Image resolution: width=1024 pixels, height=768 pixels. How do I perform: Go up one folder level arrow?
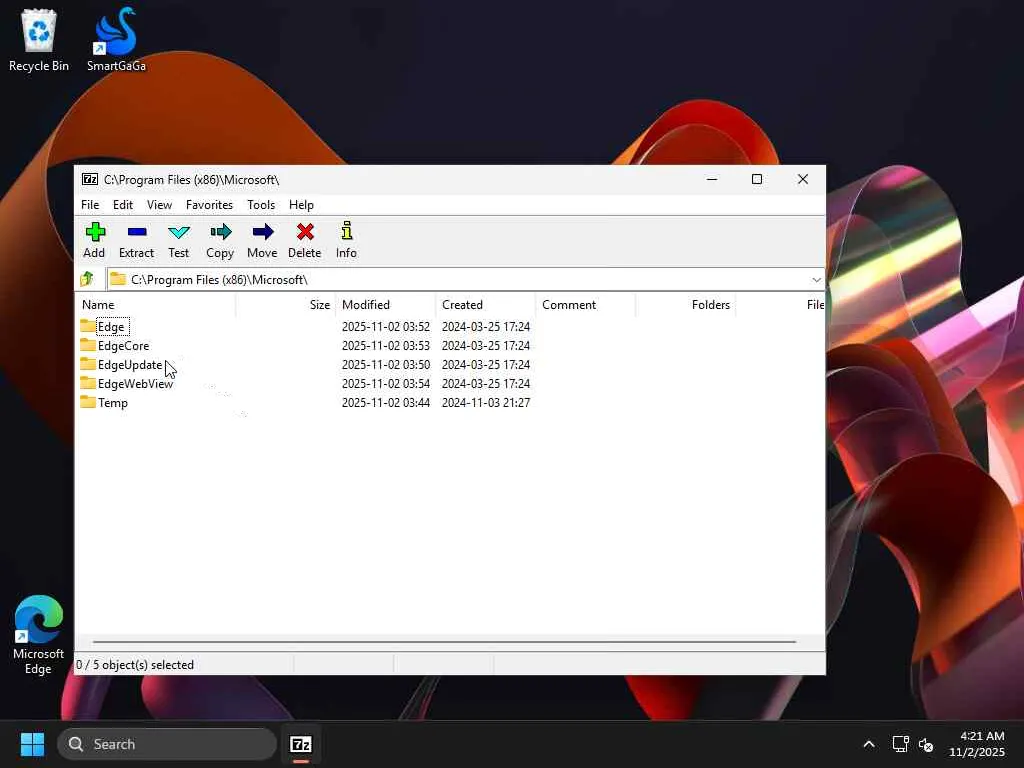click(x=87, y=280)
